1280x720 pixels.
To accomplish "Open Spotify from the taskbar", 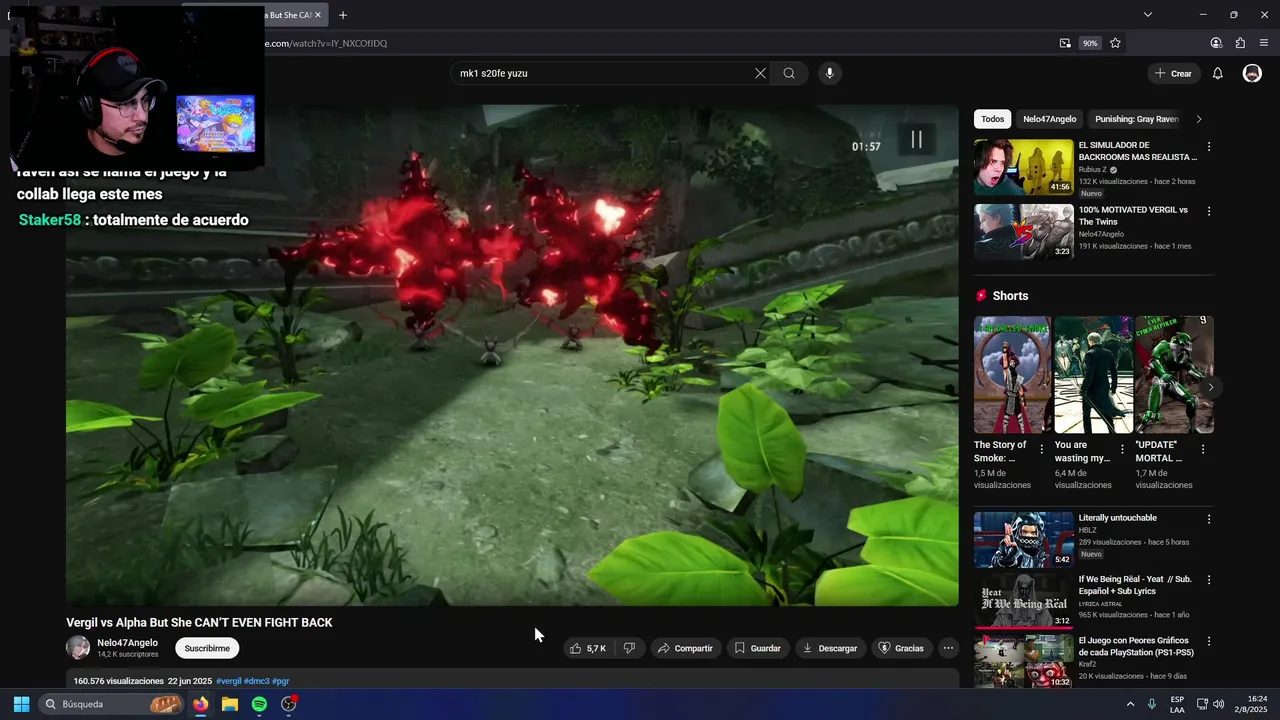I will pyautogui.click(x=259, y=704).
